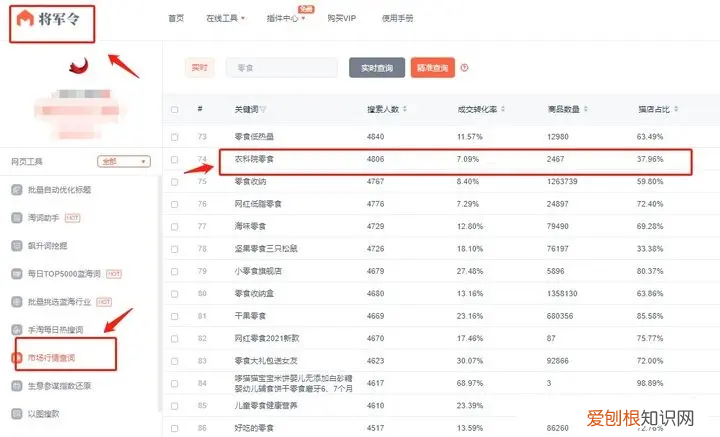Select the 批量挑选蓝海行业 icon
720x437 pixels.
(17, 302)
